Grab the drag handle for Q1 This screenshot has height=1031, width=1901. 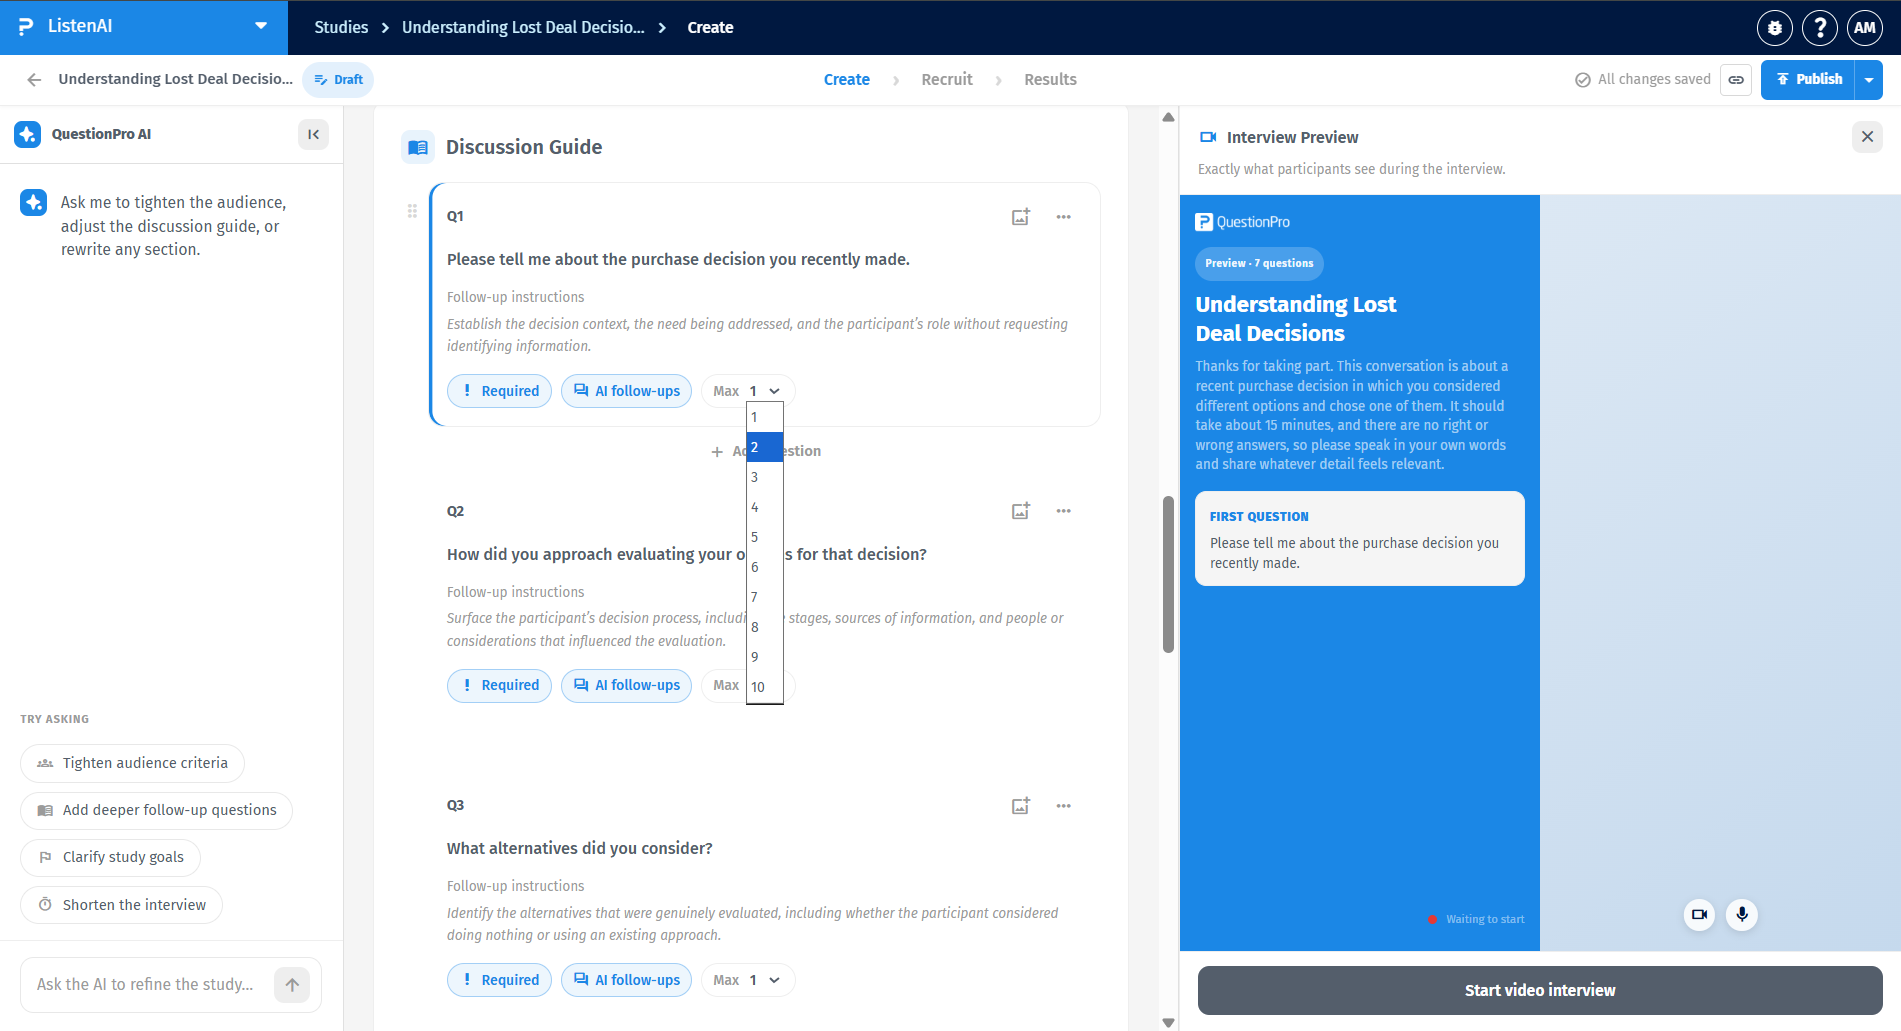coord(412,211)
